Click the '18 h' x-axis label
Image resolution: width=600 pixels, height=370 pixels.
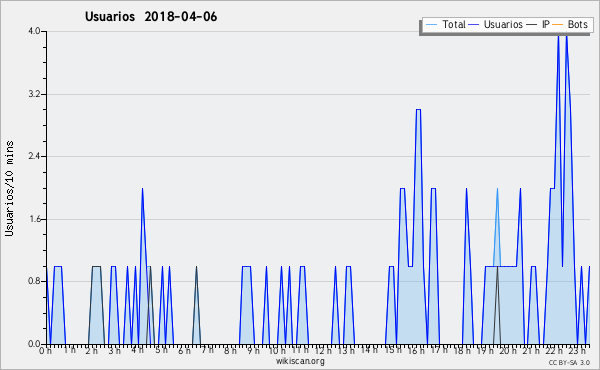point(462,350)
